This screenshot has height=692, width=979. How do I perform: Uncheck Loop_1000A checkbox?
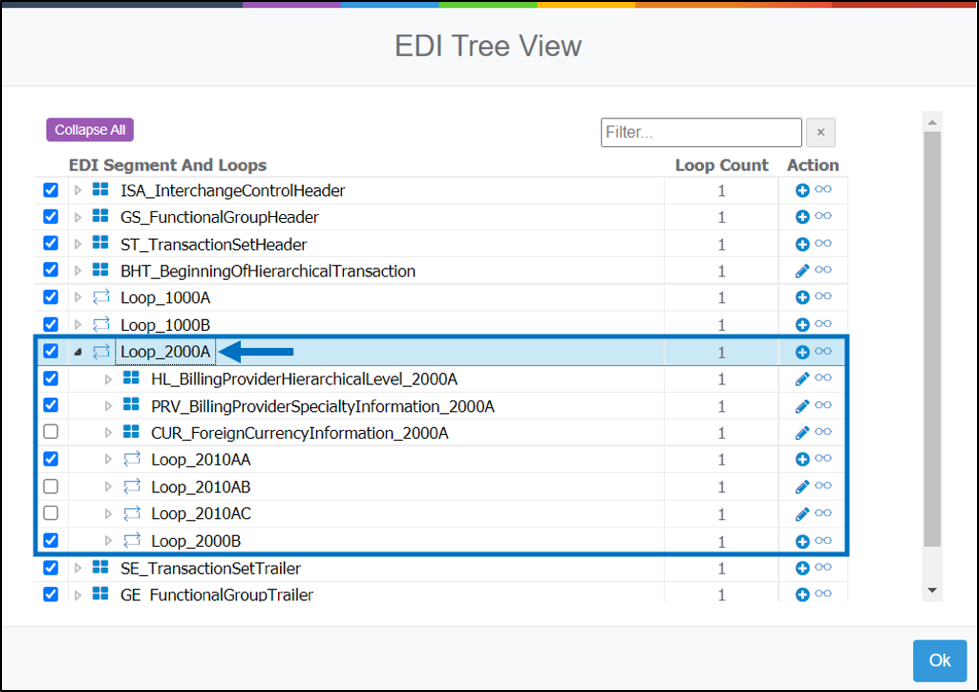pos(51,297)
